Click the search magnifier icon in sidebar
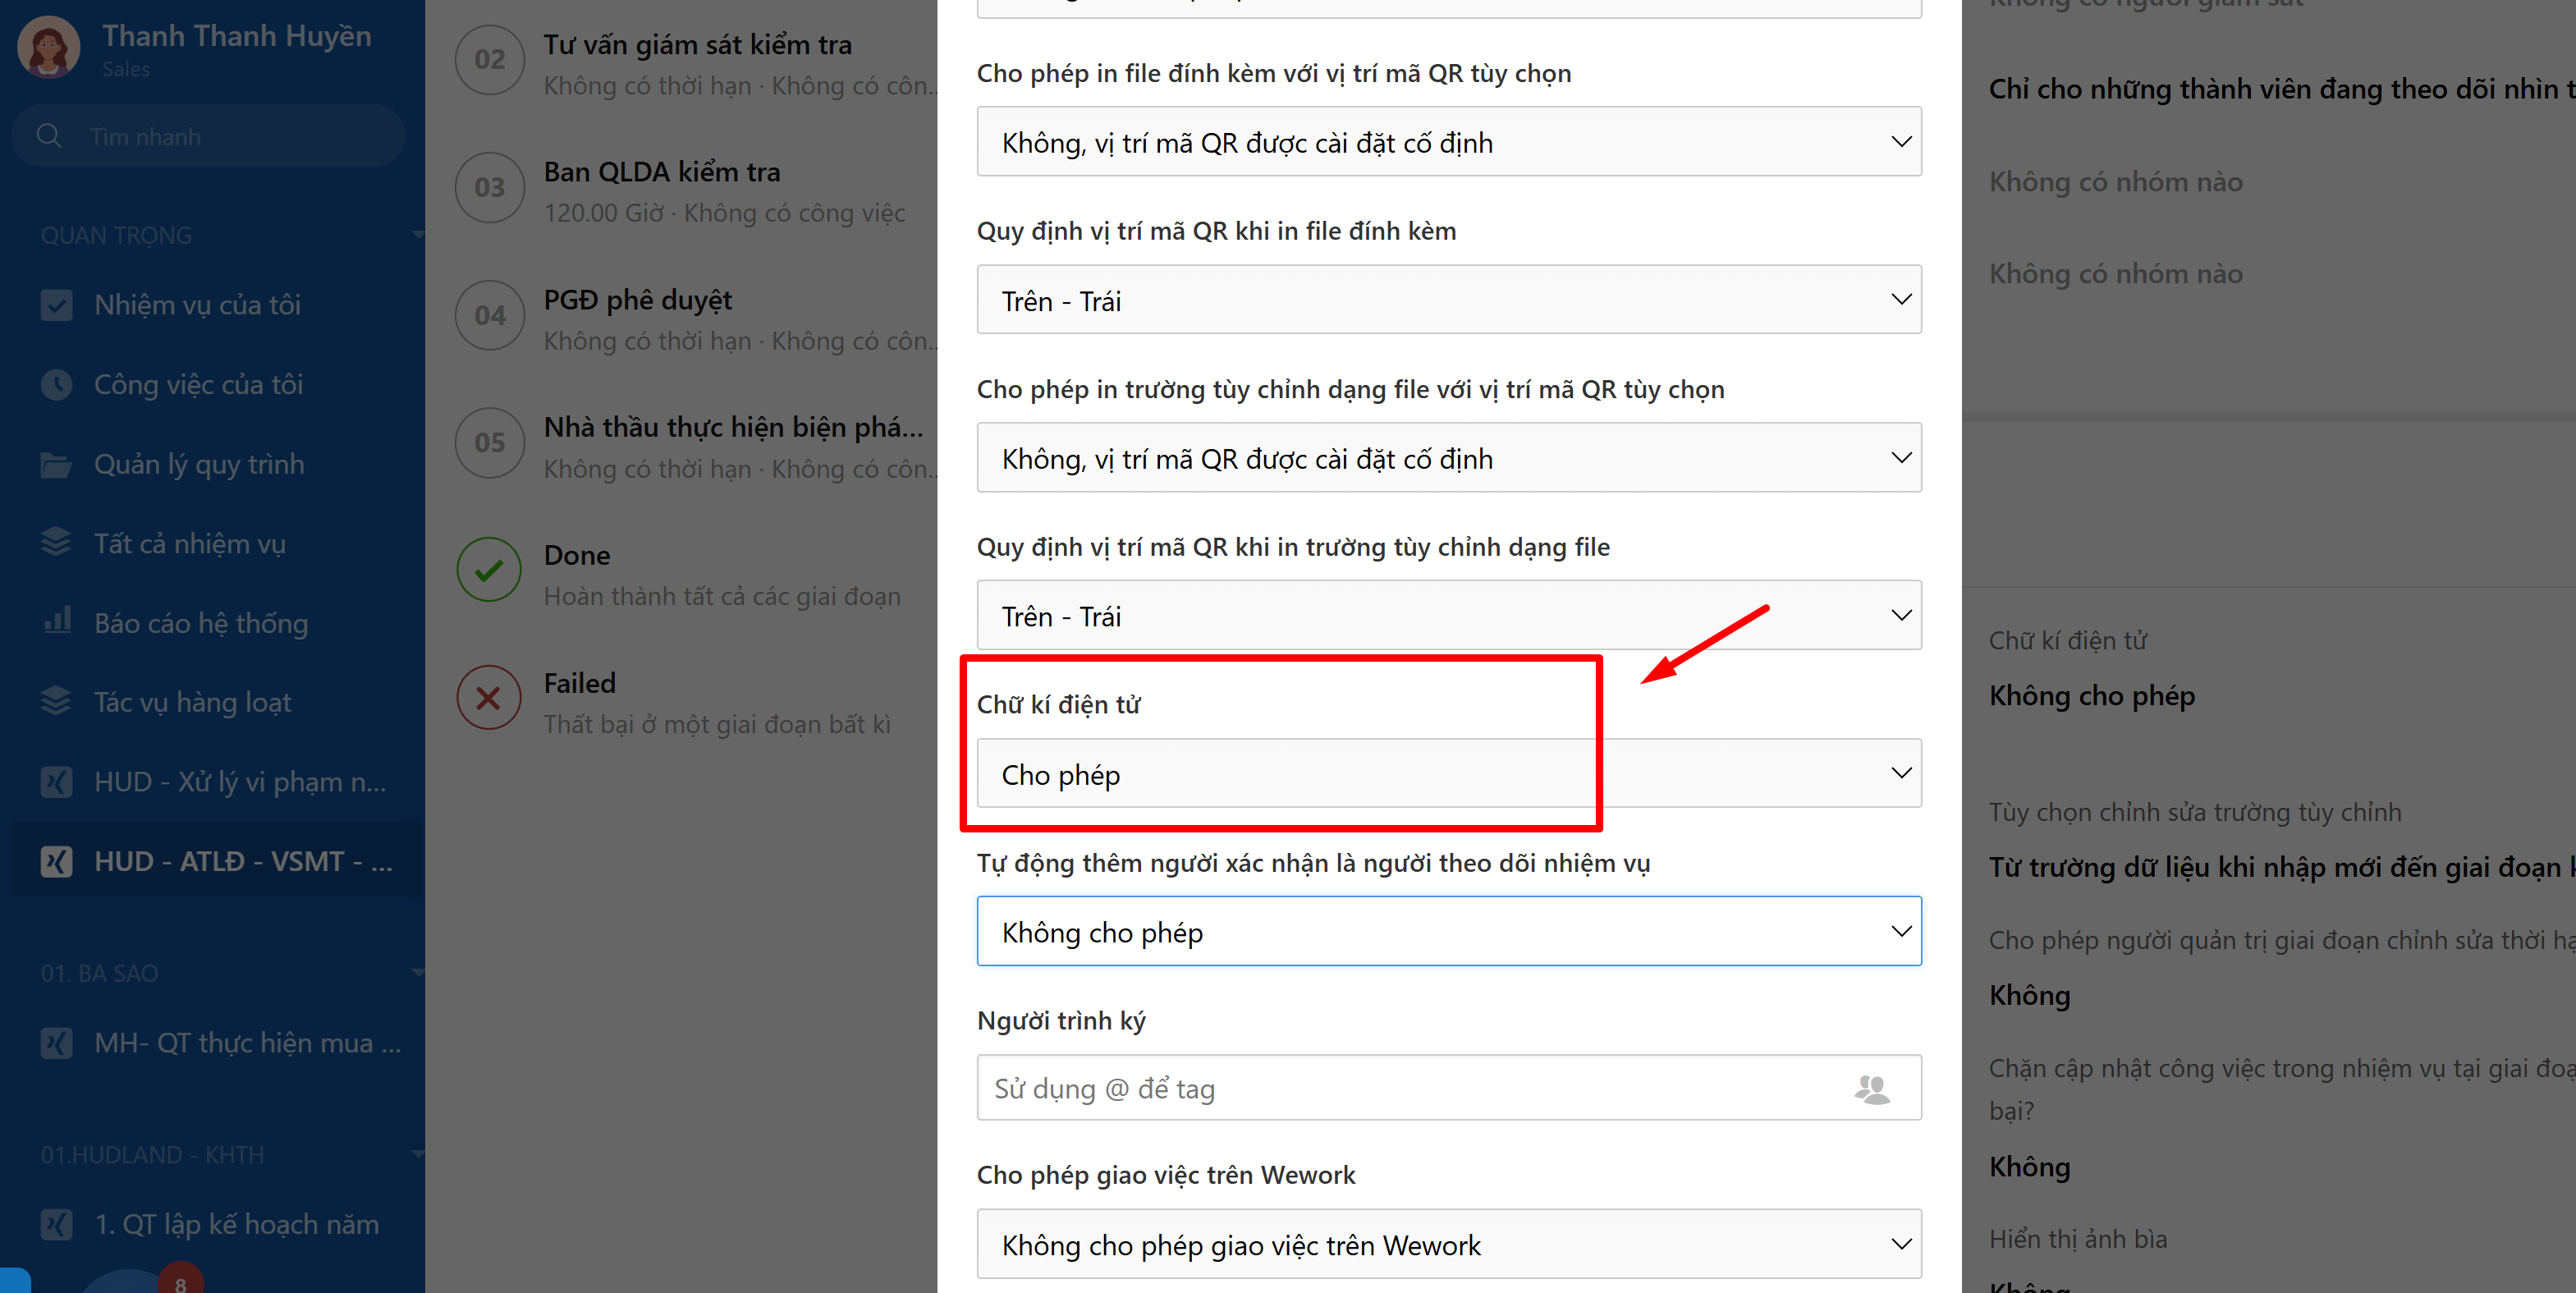The width and height of the screenshot is (2576, 1293). click(48, 135)
